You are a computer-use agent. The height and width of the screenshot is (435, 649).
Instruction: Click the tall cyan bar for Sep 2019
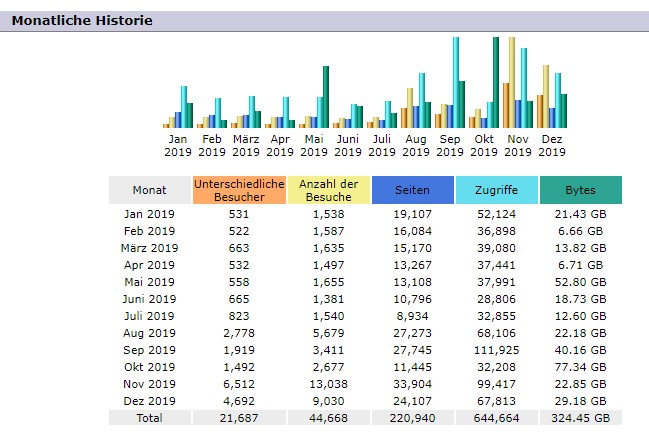pyautogui.click(x=455, y=82)
